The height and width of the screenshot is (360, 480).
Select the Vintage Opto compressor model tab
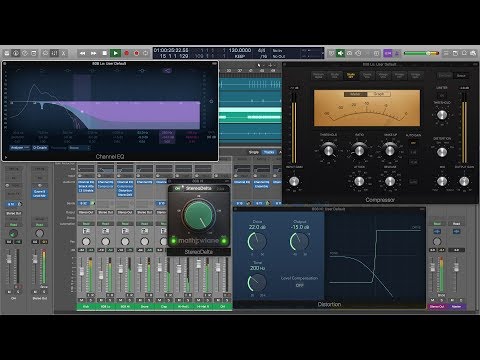coord(415,75)
